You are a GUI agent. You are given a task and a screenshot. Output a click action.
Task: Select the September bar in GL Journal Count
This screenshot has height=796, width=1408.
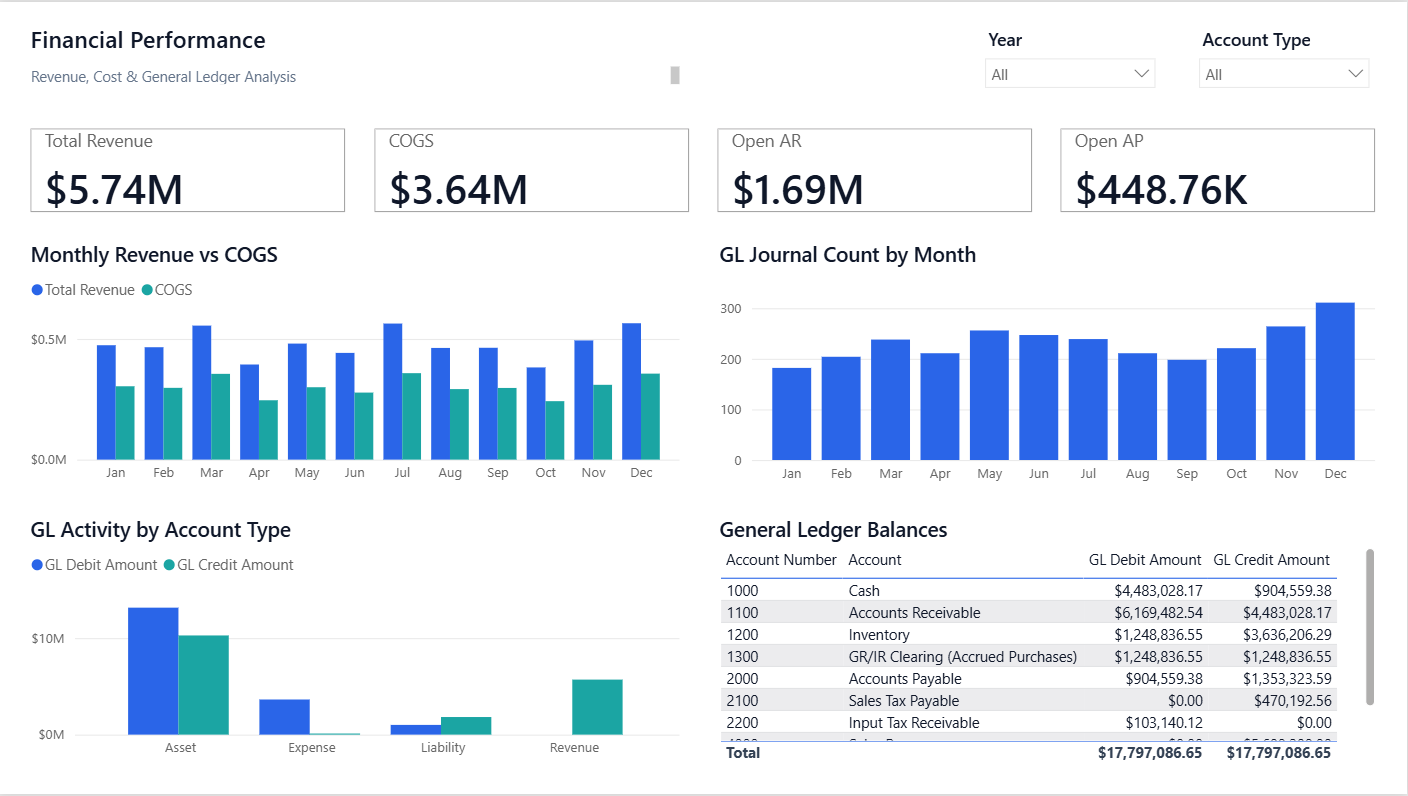[x=1187, y=410]
